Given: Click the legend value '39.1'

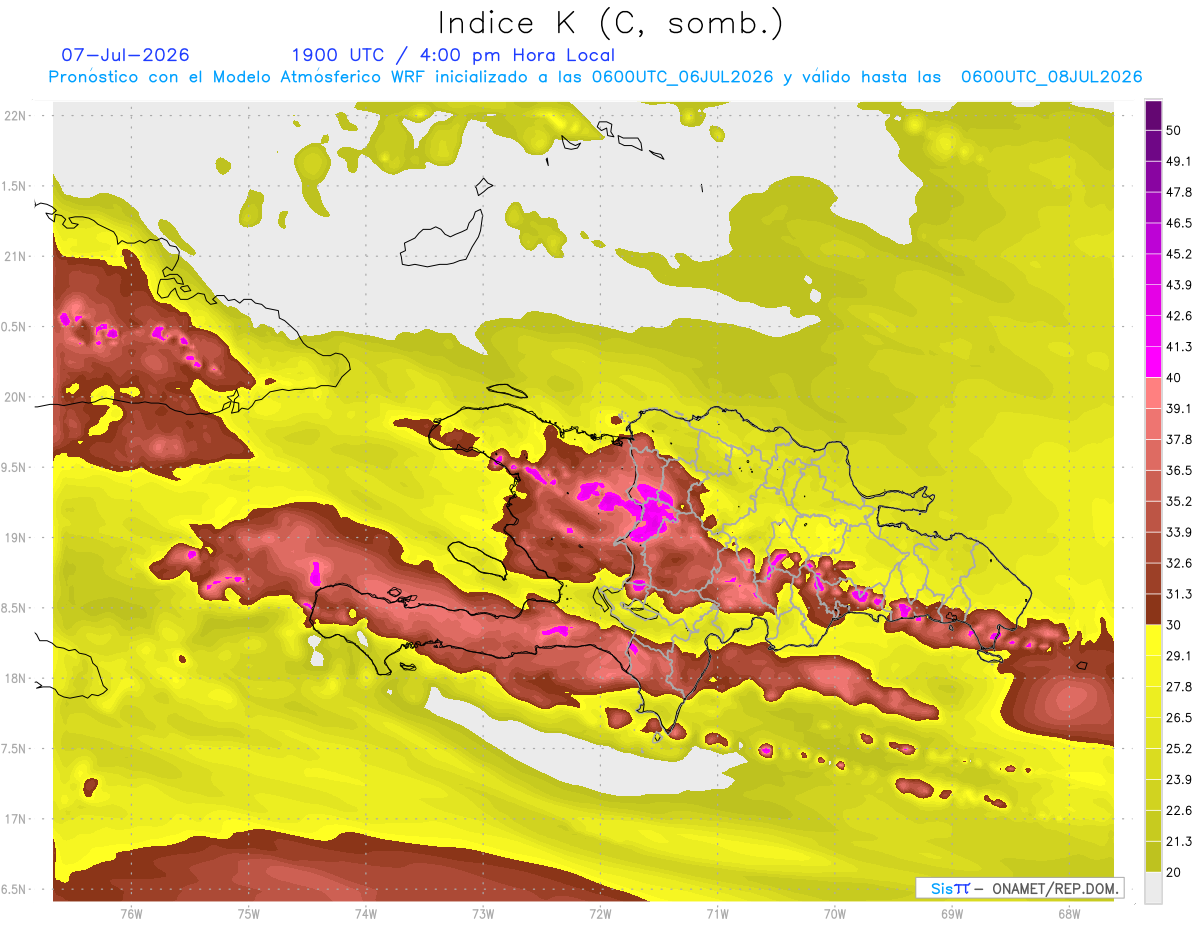Looking at the screenshot, I should [x=1179, y=408].
